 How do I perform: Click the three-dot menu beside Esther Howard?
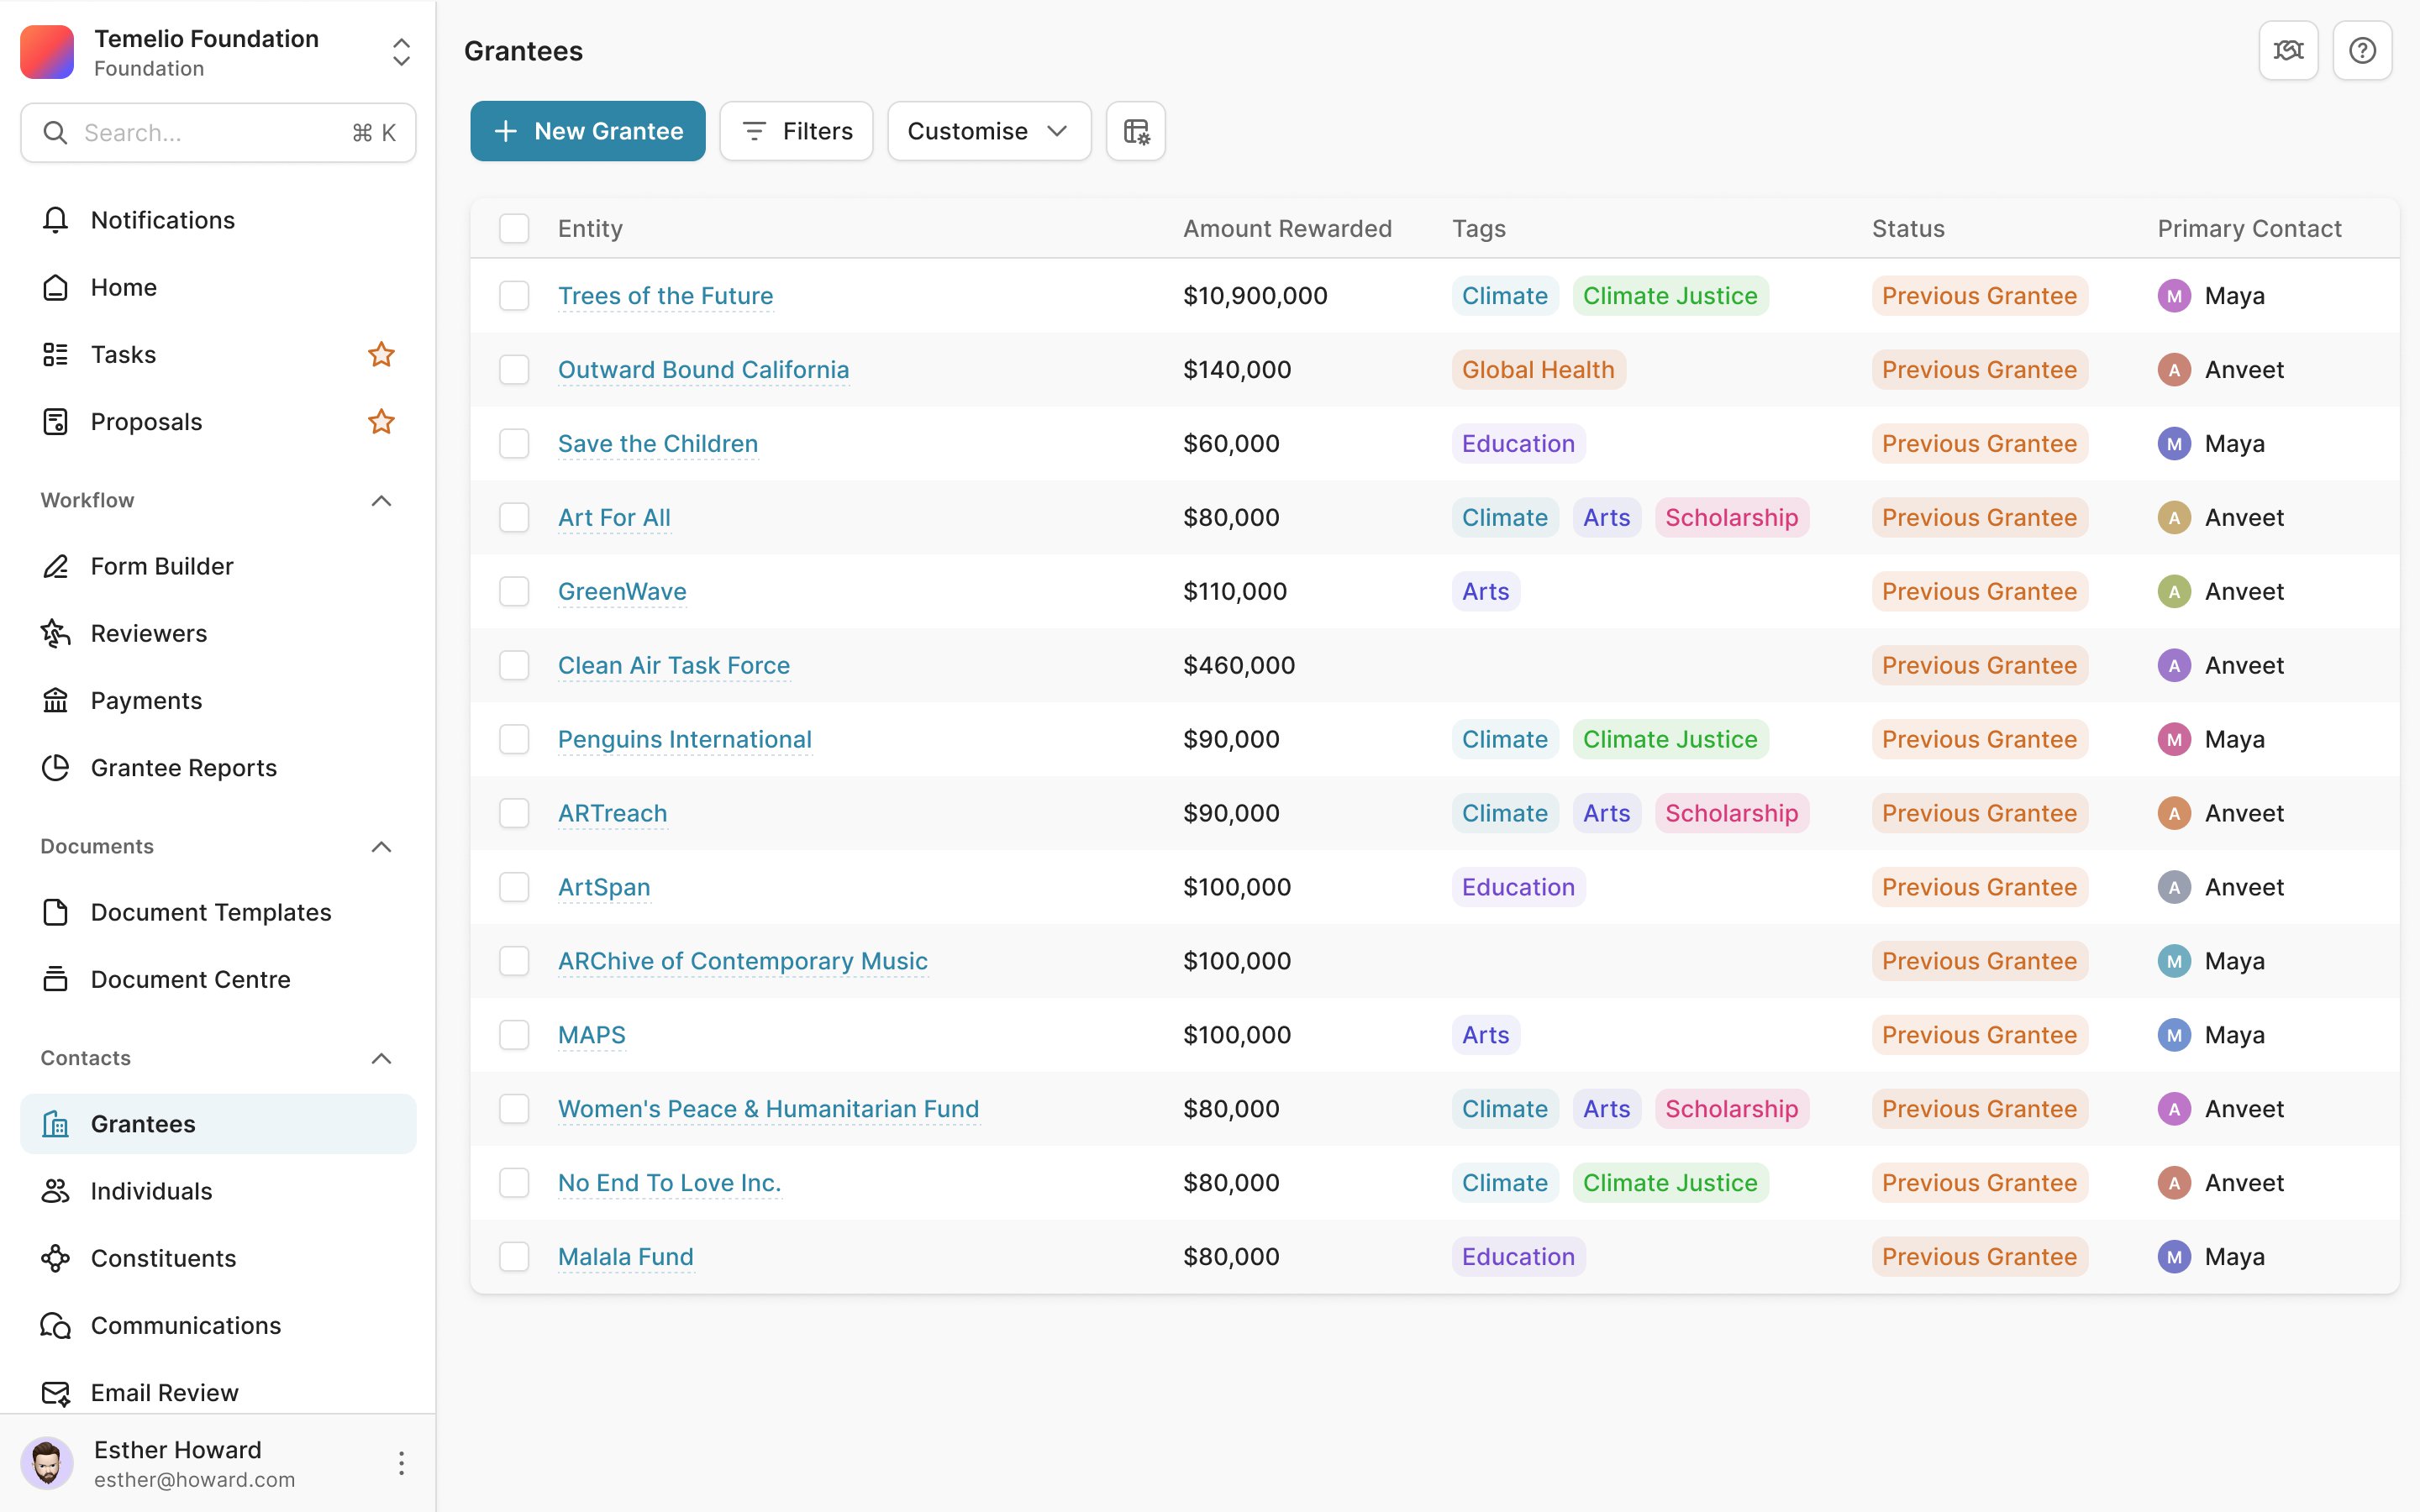401,1463
